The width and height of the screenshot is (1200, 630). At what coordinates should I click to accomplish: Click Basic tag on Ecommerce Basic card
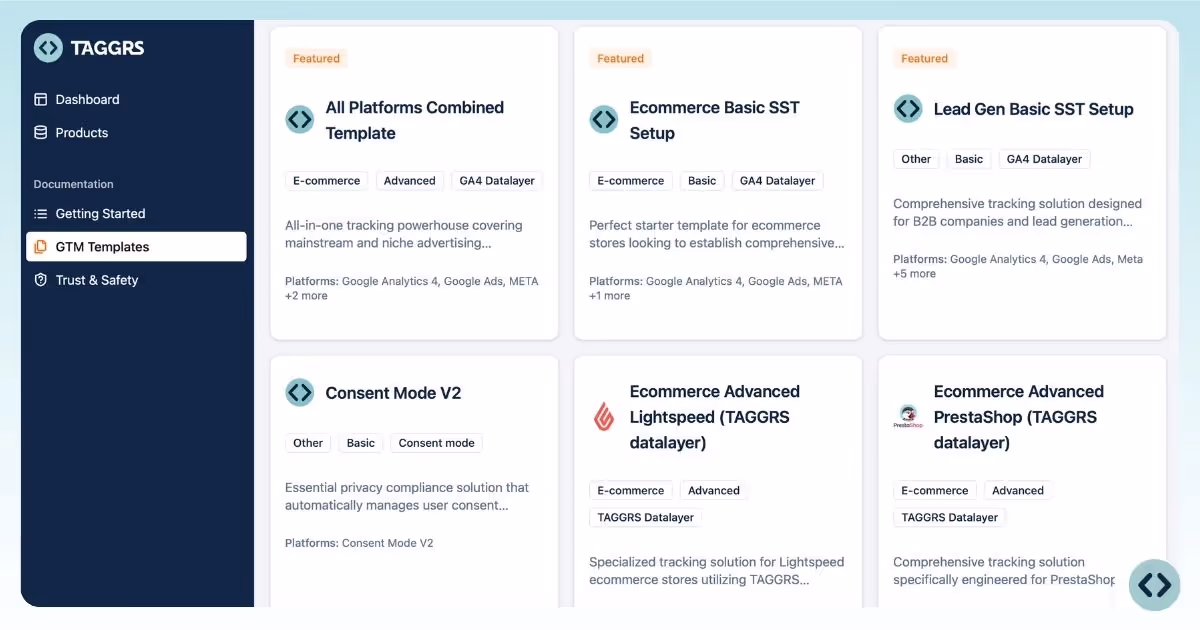(x=702, y=181)
